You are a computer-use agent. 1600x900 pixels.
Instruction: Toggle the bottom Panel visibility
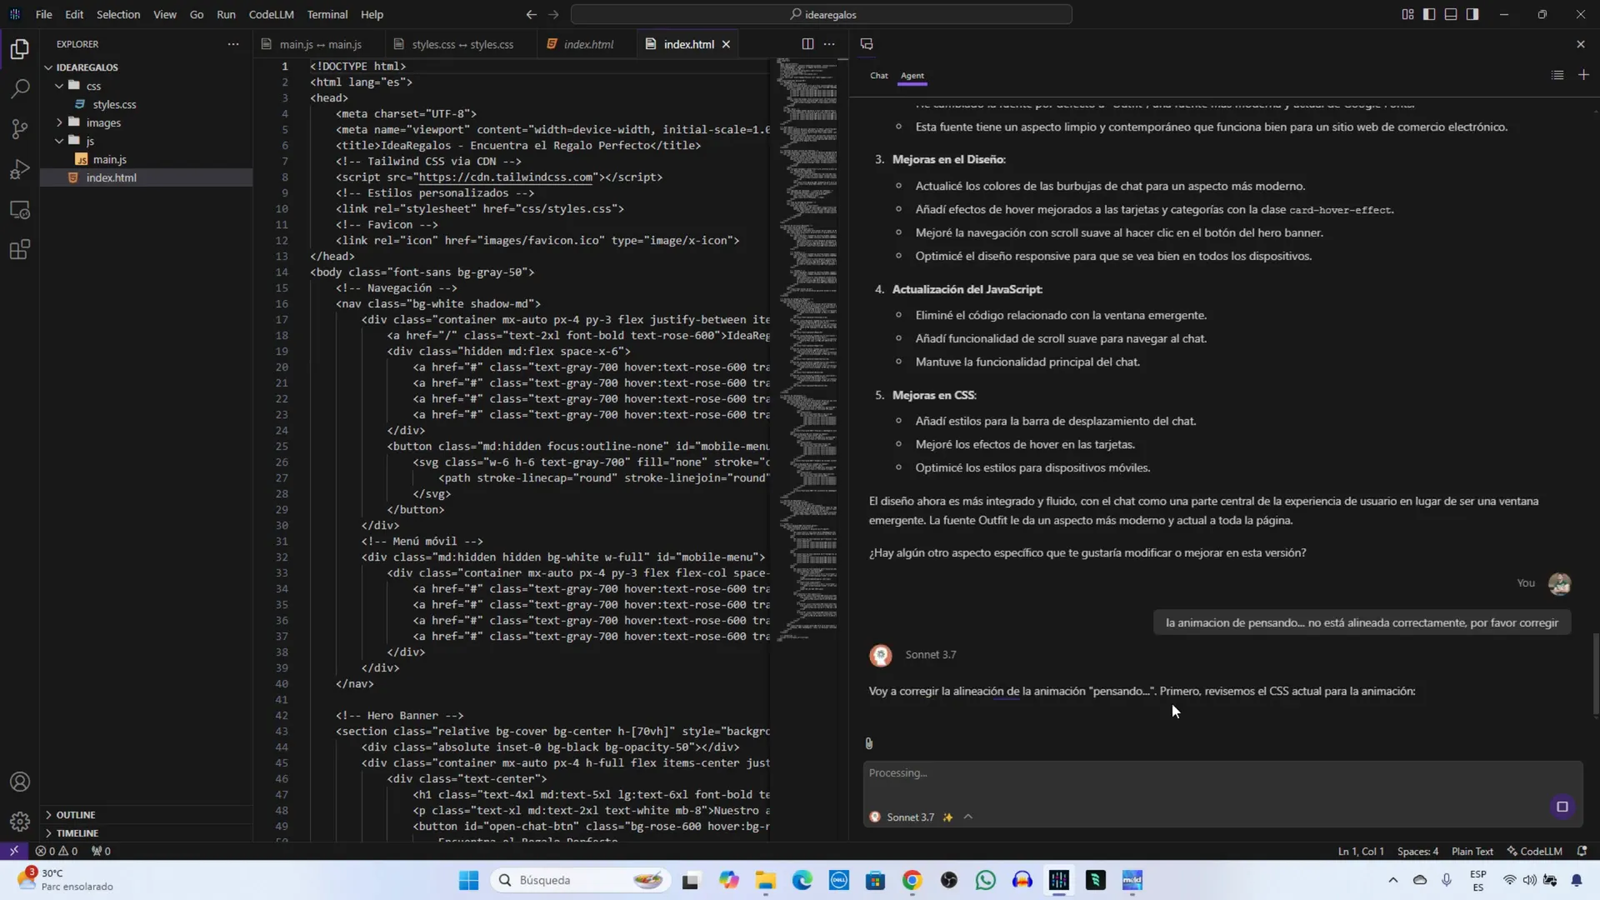[1451, 14]
